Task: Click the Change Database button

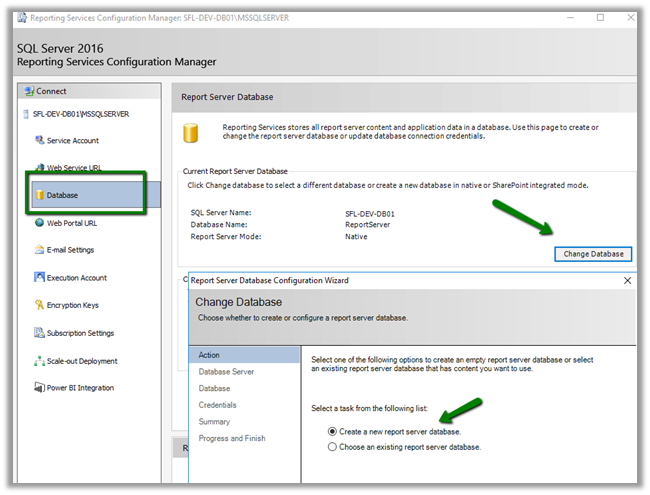Action: 593,254
